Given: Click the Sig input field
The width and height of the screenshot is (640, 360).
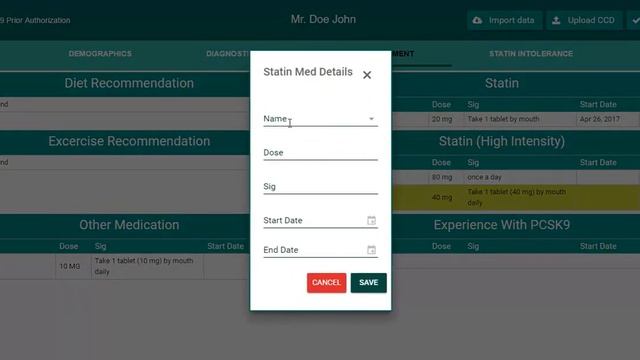Looking at the screenshot, I should click(320, 187).
